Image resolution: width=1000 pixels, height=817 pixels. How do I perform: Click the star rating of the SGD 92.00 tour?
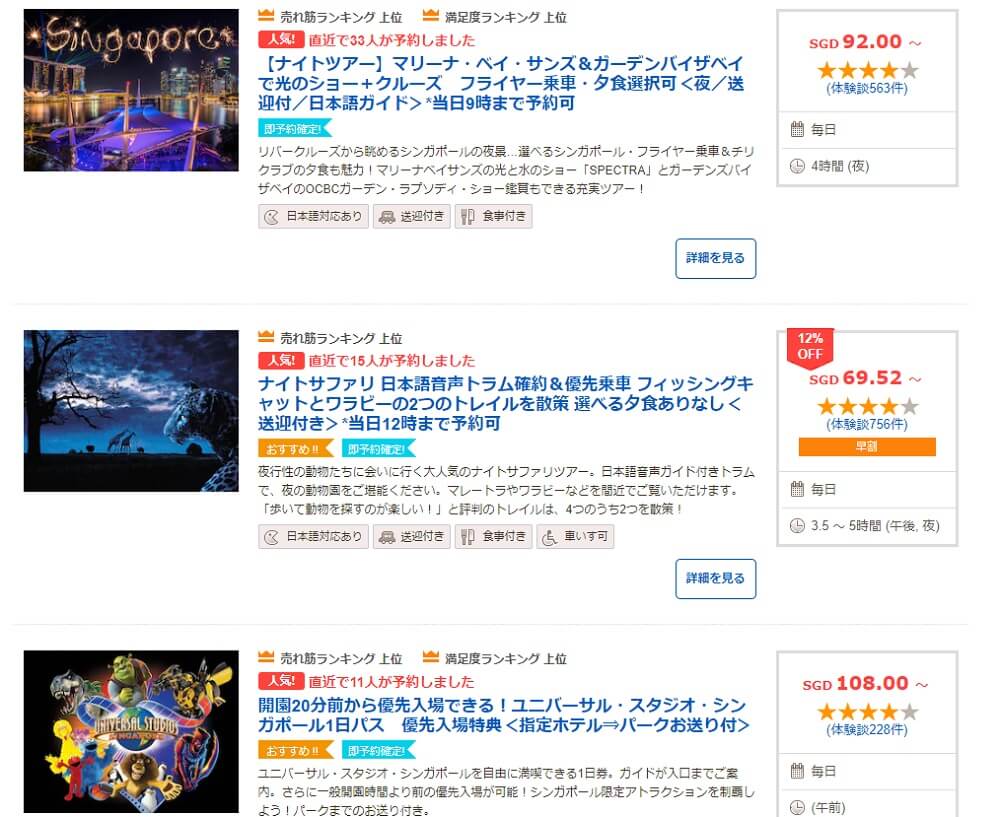coord(867,70)
